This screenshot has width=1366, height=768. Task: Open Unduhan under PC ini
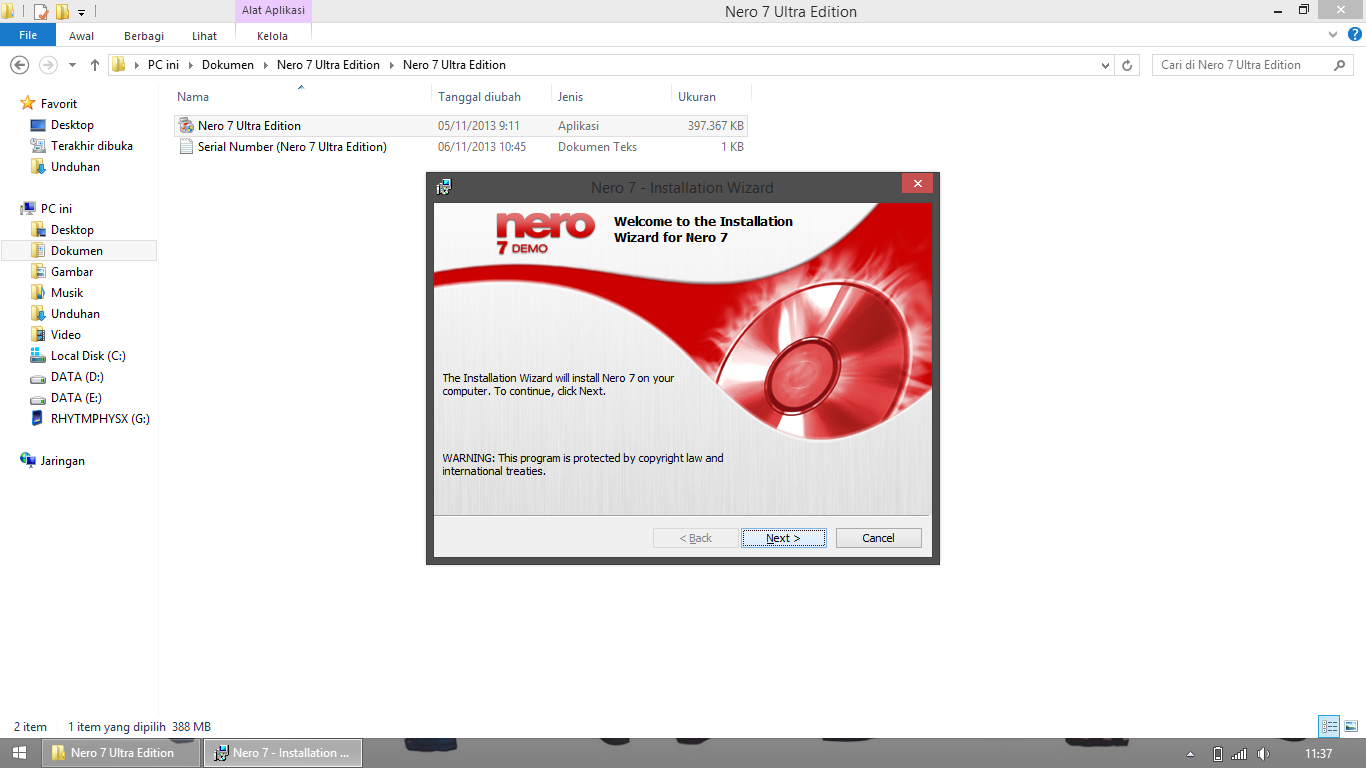pyautogui.click(x=75, y=314)
